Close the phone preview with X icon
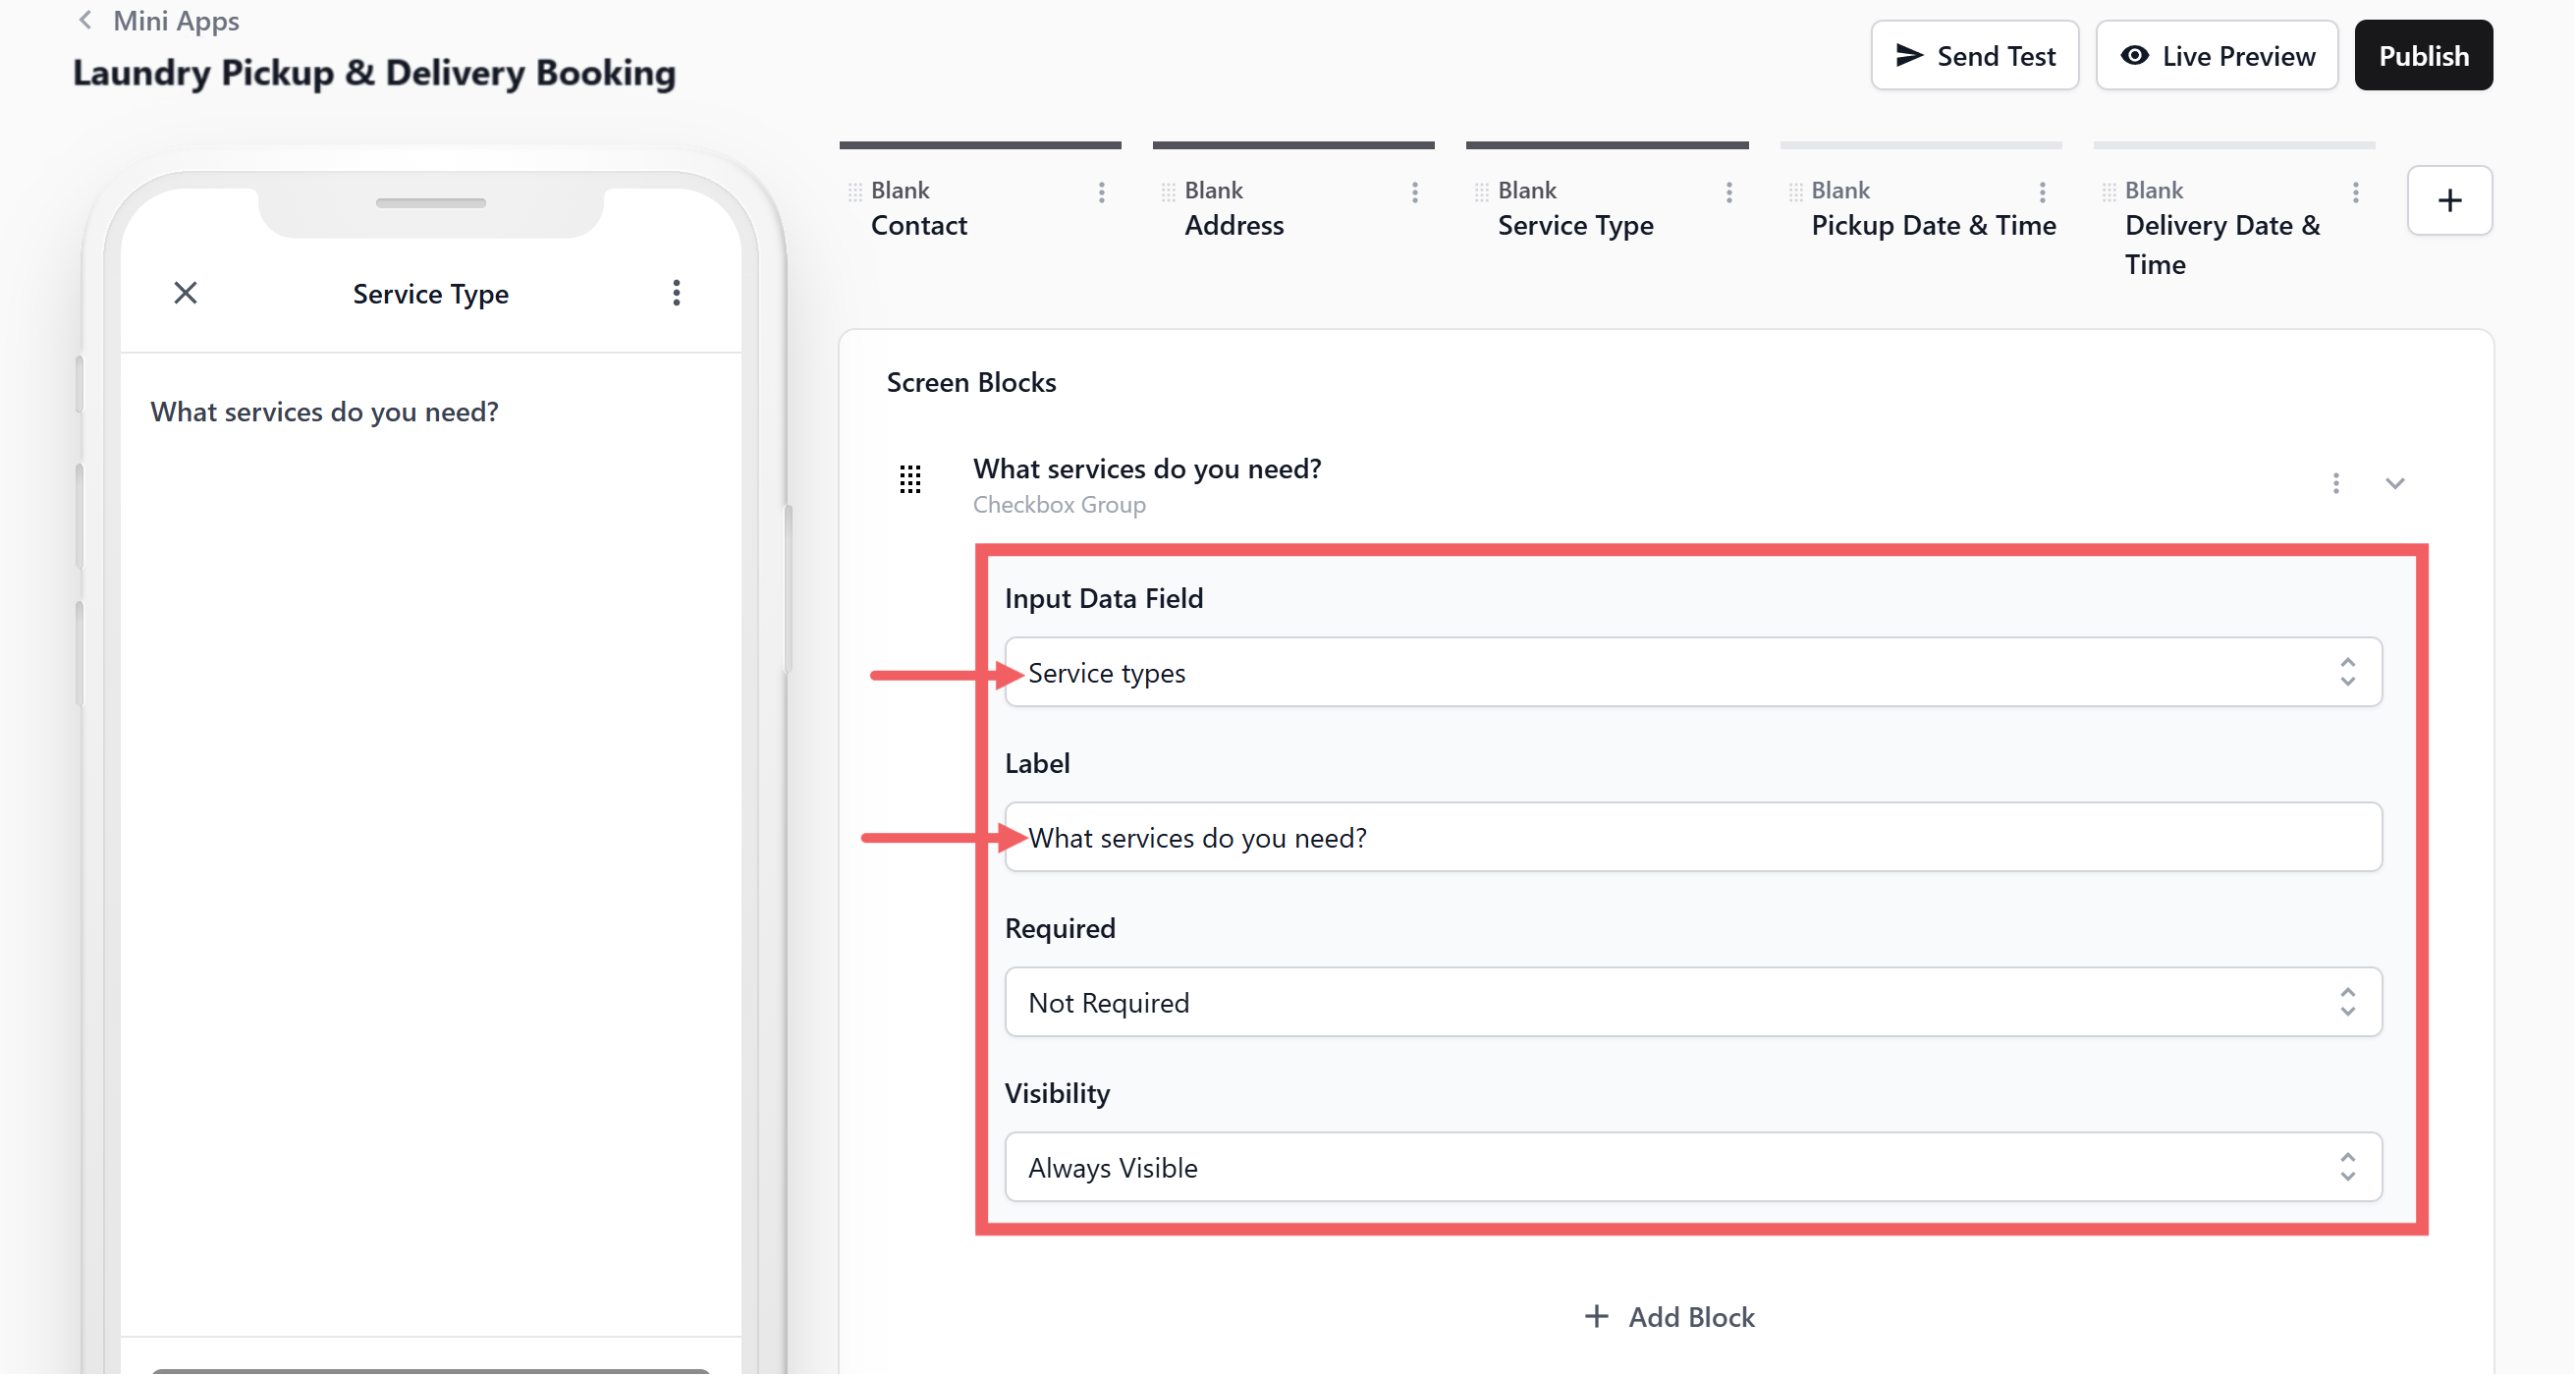Screen dimensions: 2576x1376 click(x=185, y=293)
